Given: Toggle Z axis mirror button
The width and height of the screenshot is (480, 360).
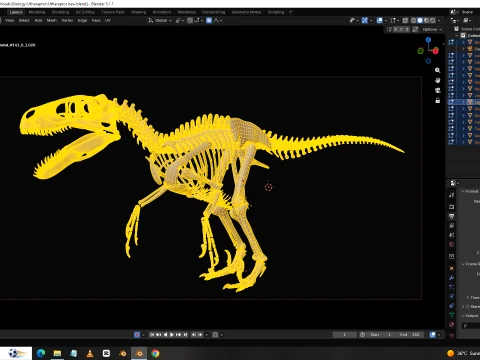Looking at the screenshot, I should 407,29.
